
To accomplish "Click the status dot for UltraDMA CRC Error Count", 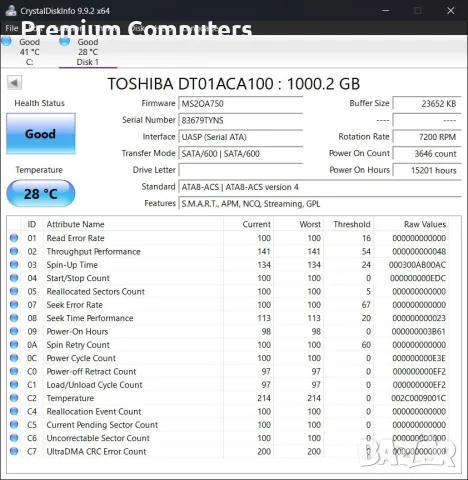I will (14, 451).
